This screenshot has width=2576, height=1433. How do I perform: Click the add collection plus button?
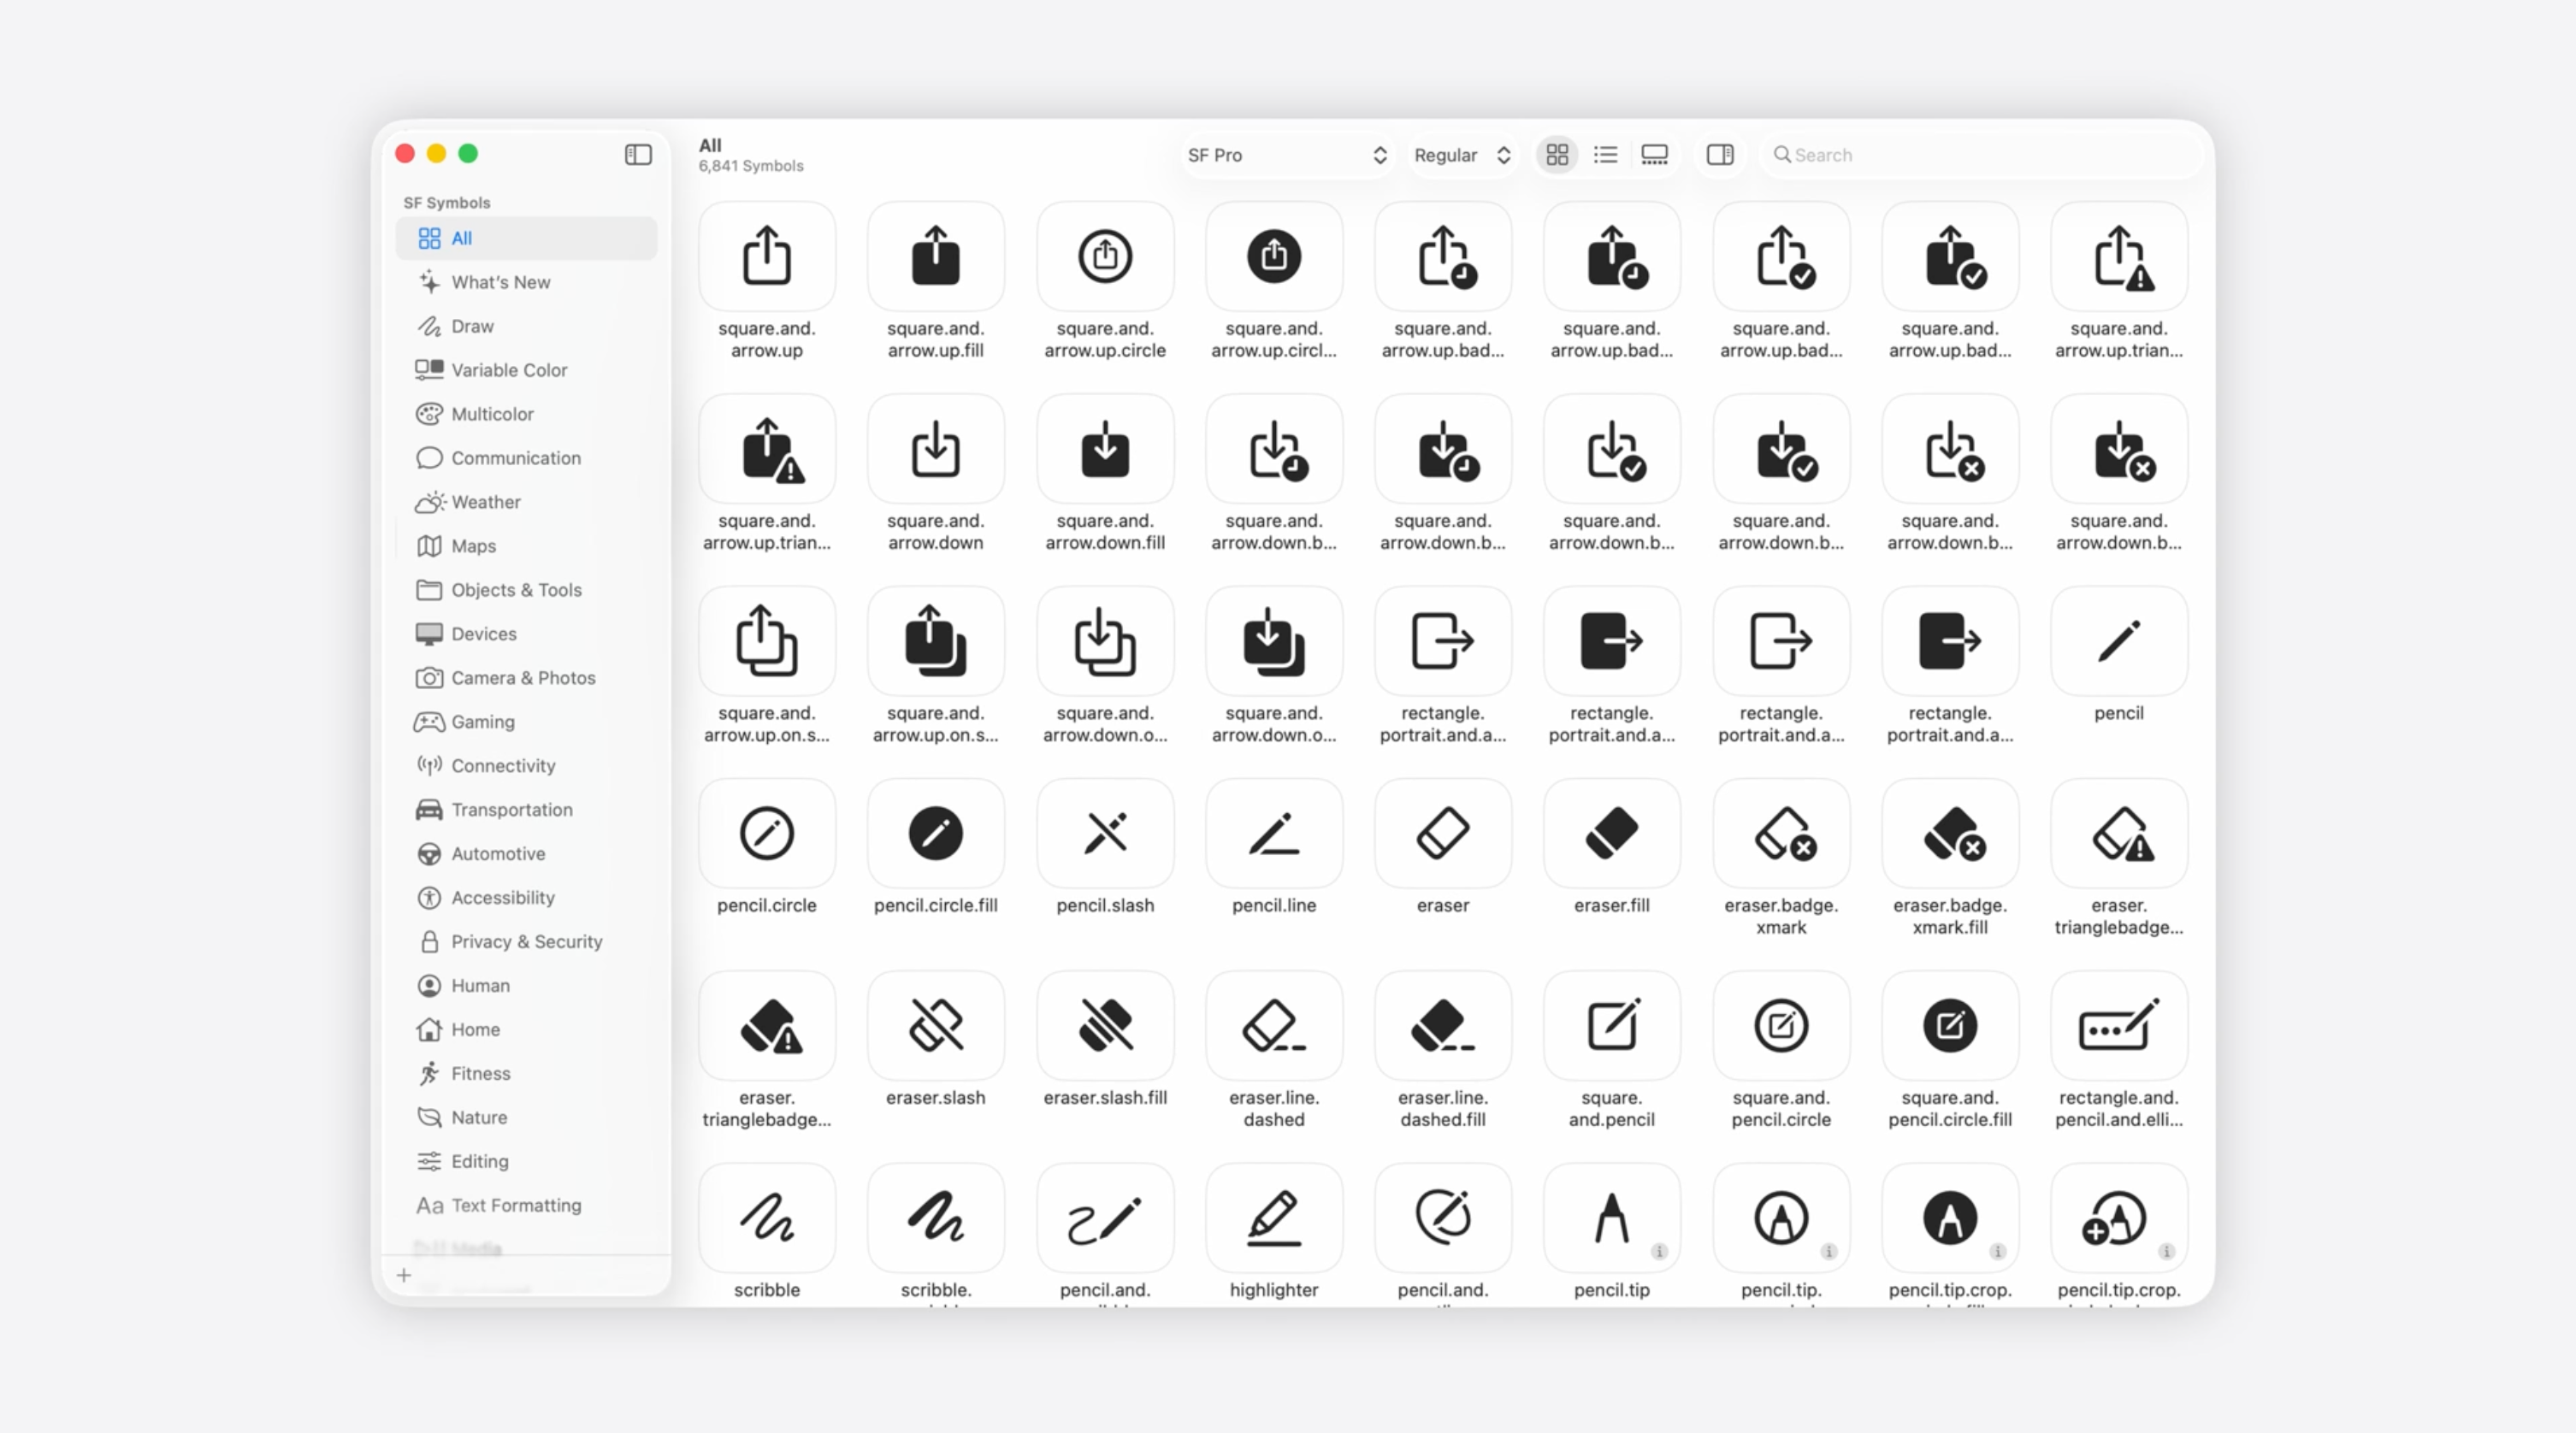(404, 1275)
